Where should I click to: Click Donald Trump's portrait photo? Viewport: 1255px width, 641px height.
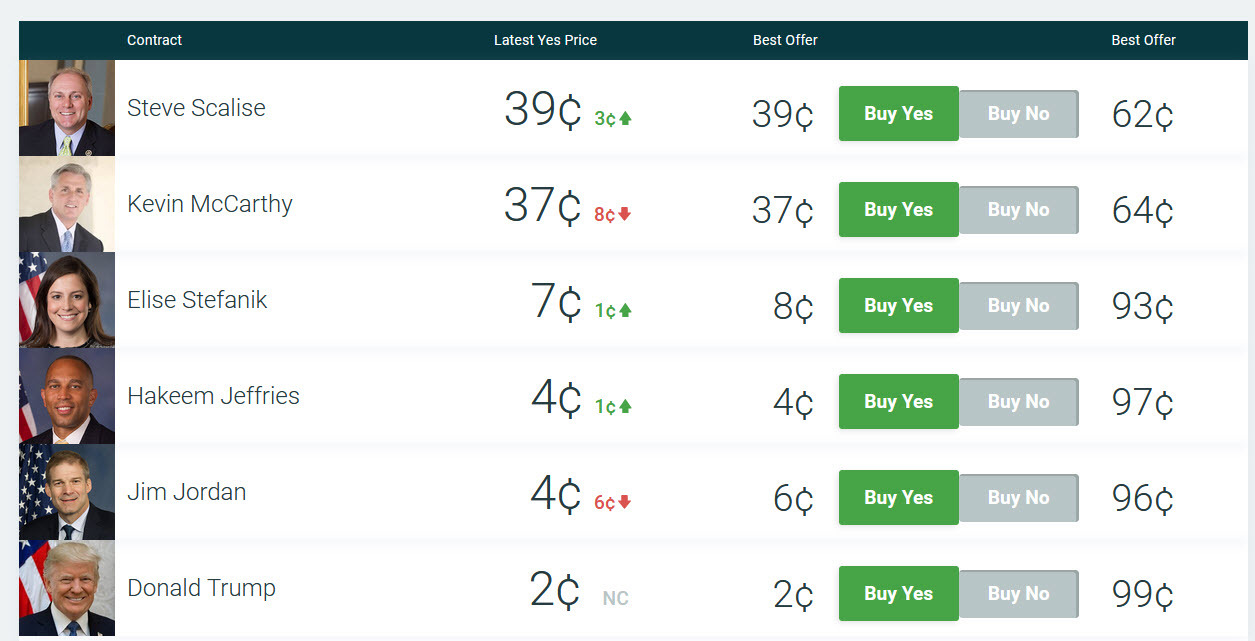tap(67, 588)
